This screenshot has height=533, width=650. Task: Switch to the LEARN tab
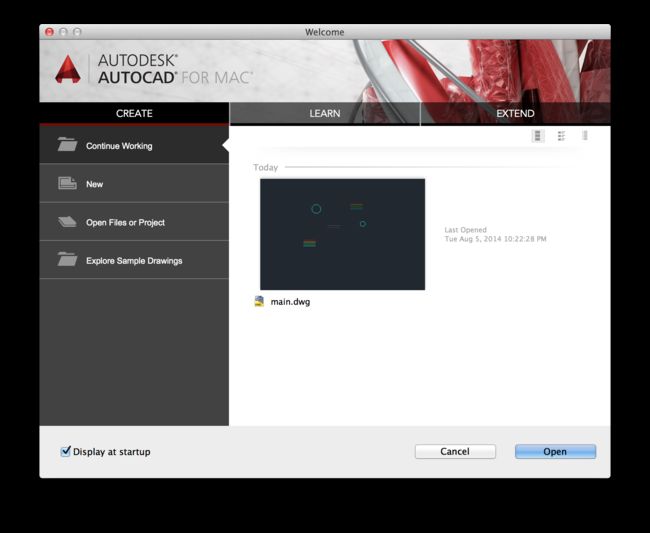(x=325, y=114)
